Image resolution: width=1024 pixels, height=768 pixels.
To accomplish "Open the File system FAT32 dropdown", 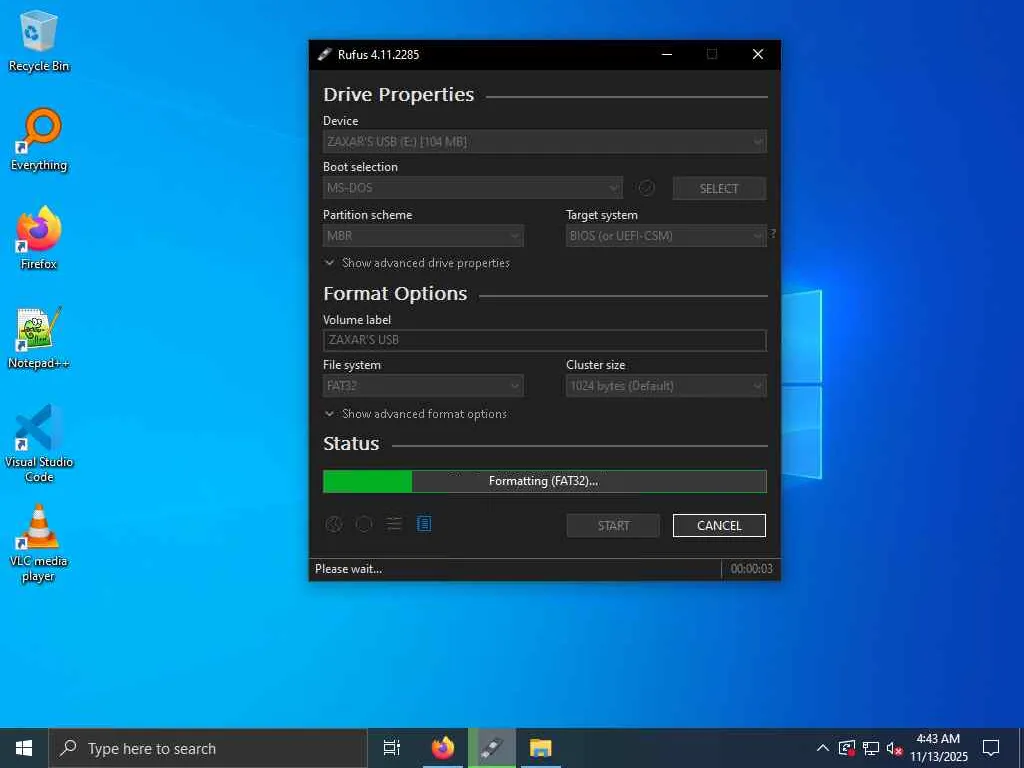I will point(423,386).
